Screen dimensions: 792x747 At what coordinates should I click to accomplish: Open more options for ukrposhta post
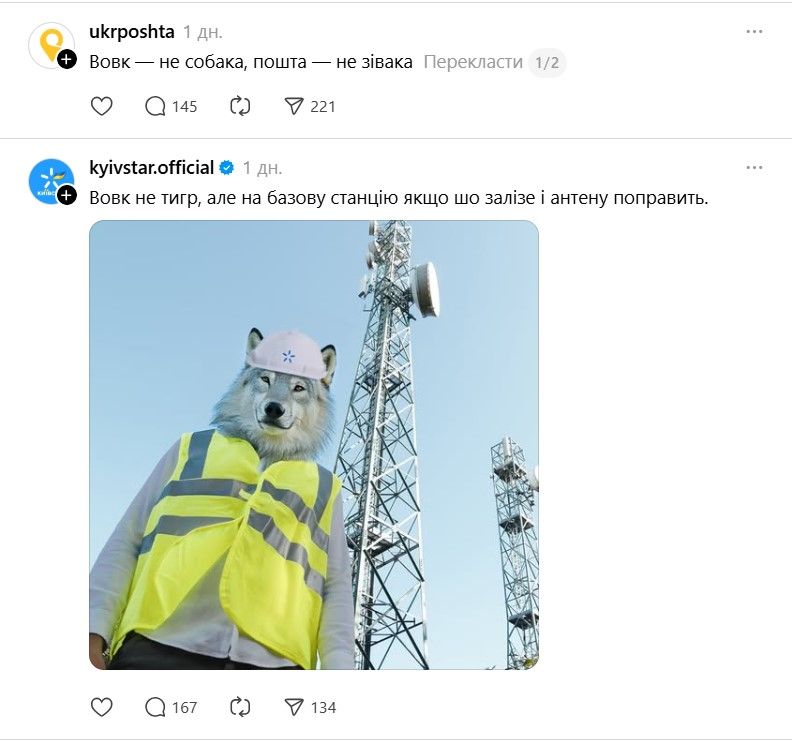tap(754, 32)
